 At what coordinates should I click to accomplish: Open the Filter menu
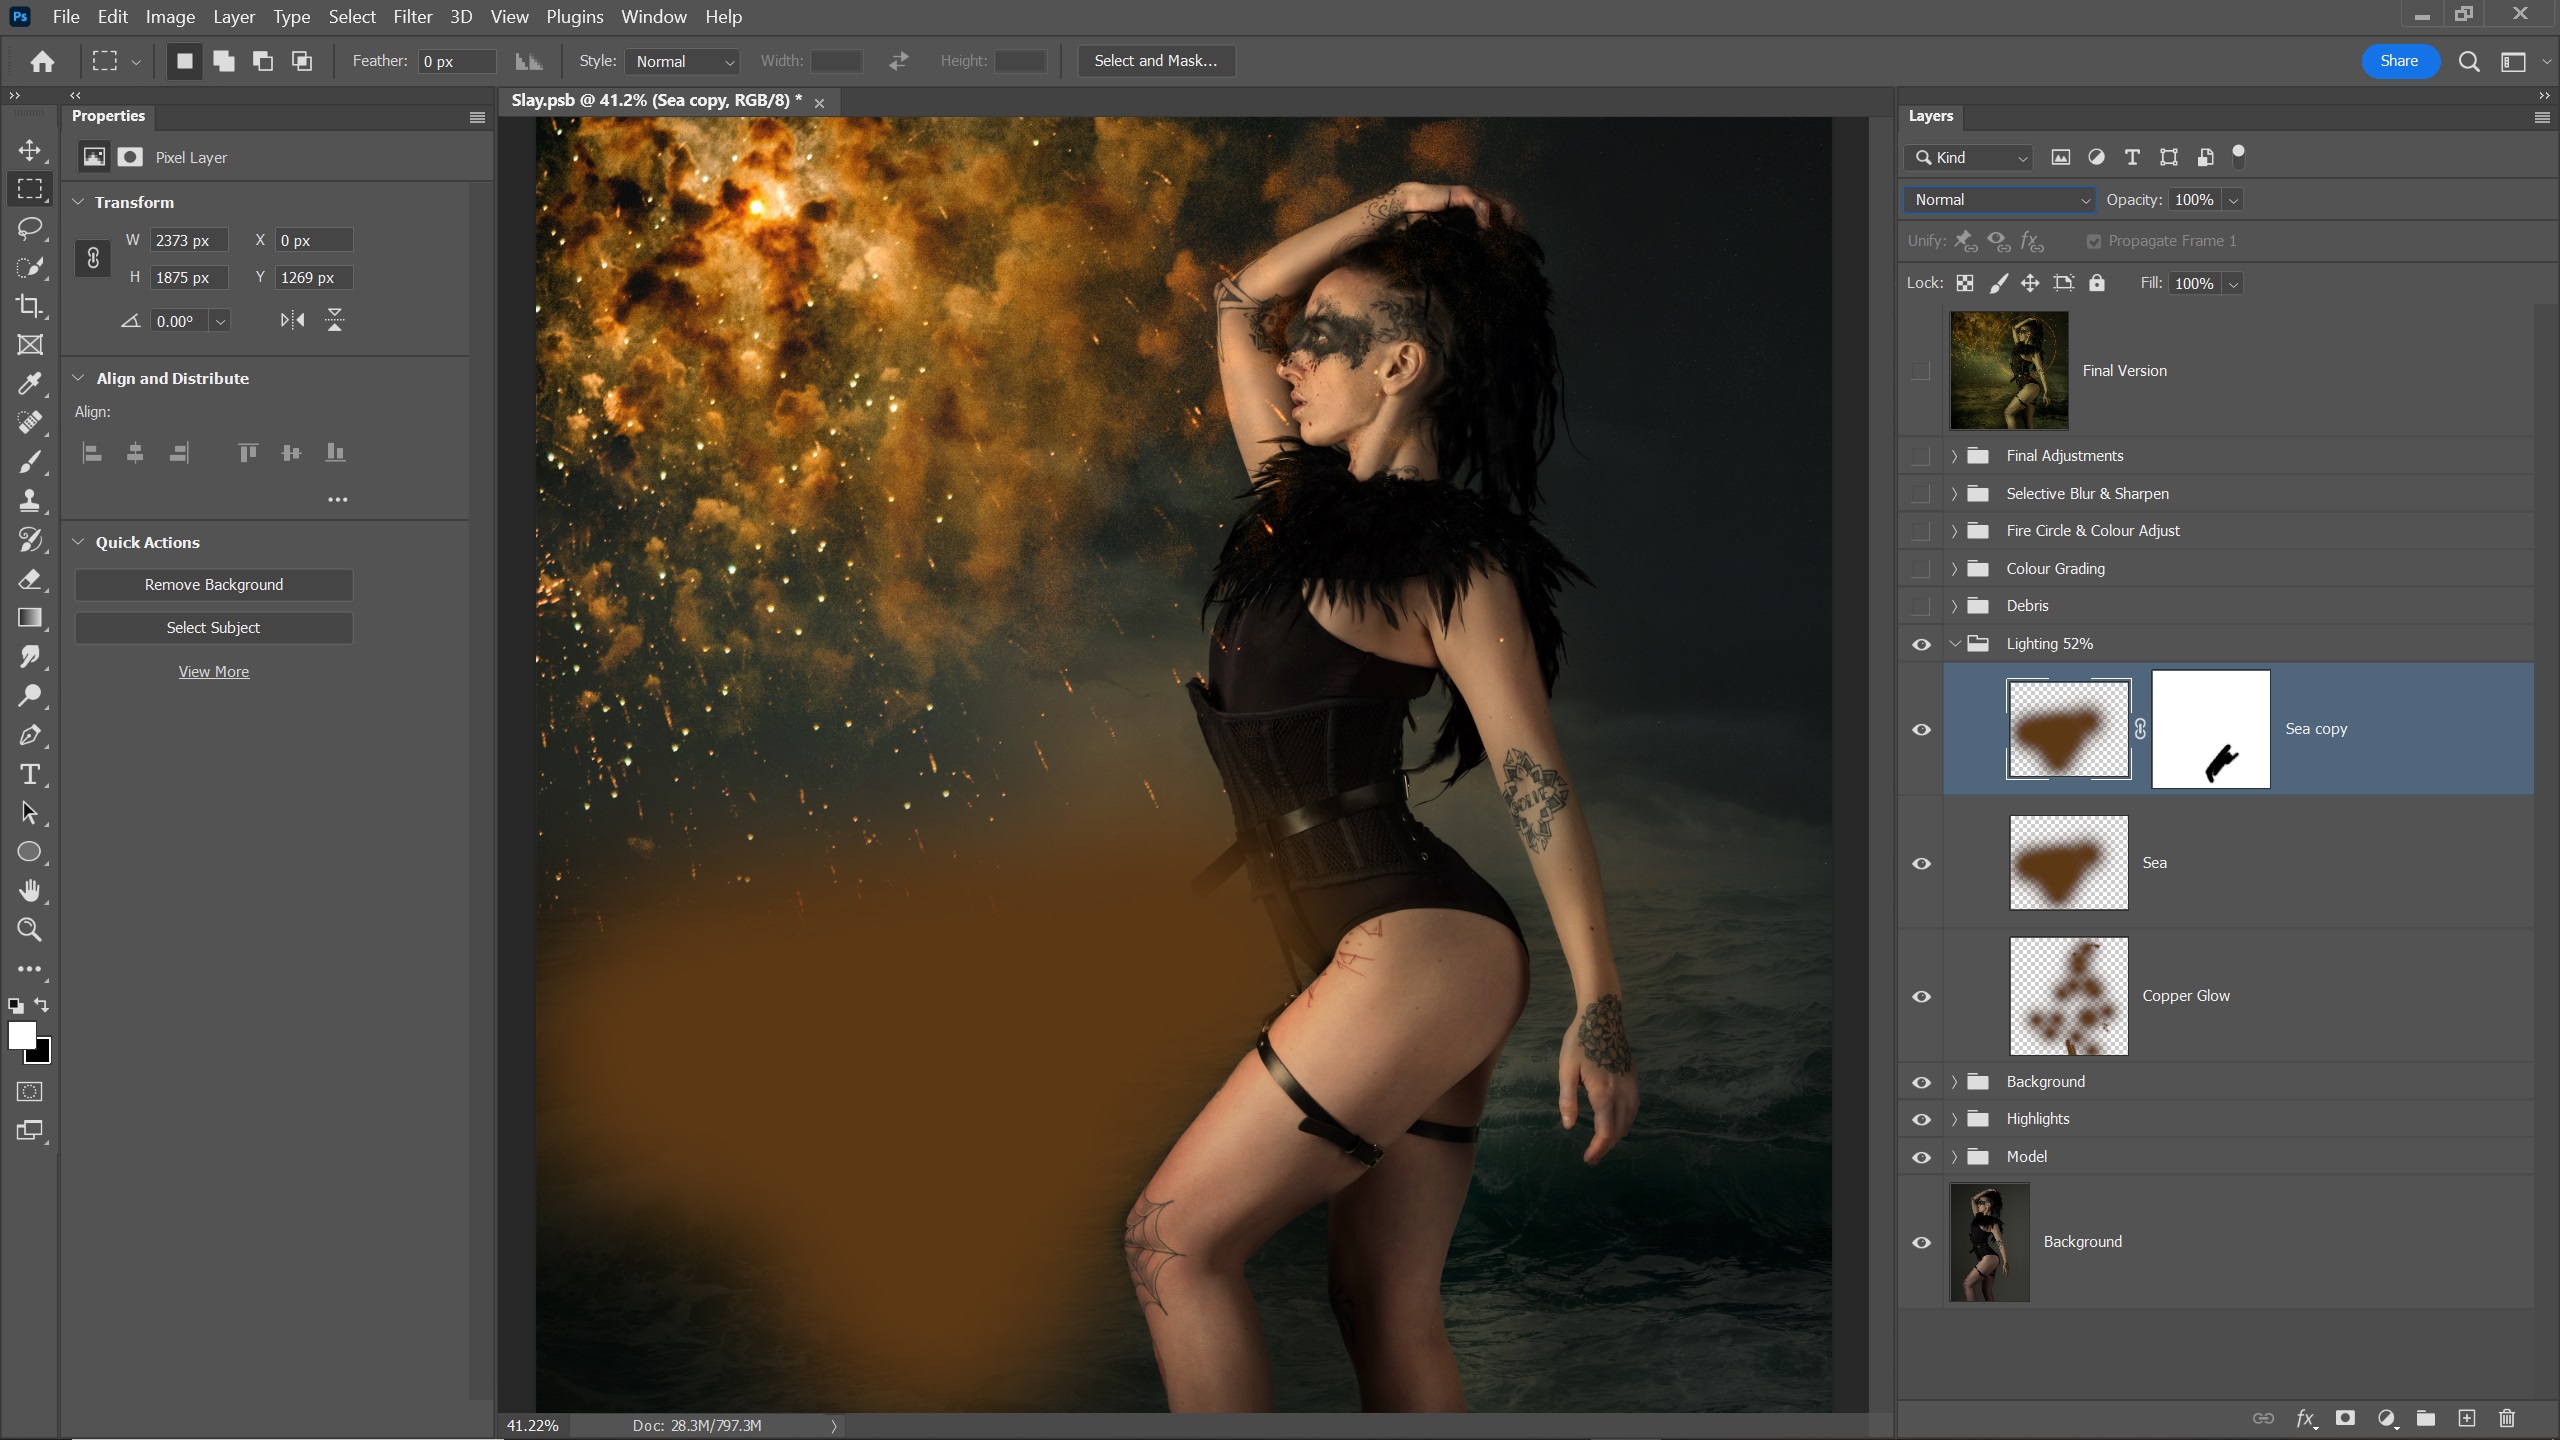tap(412, 17)
